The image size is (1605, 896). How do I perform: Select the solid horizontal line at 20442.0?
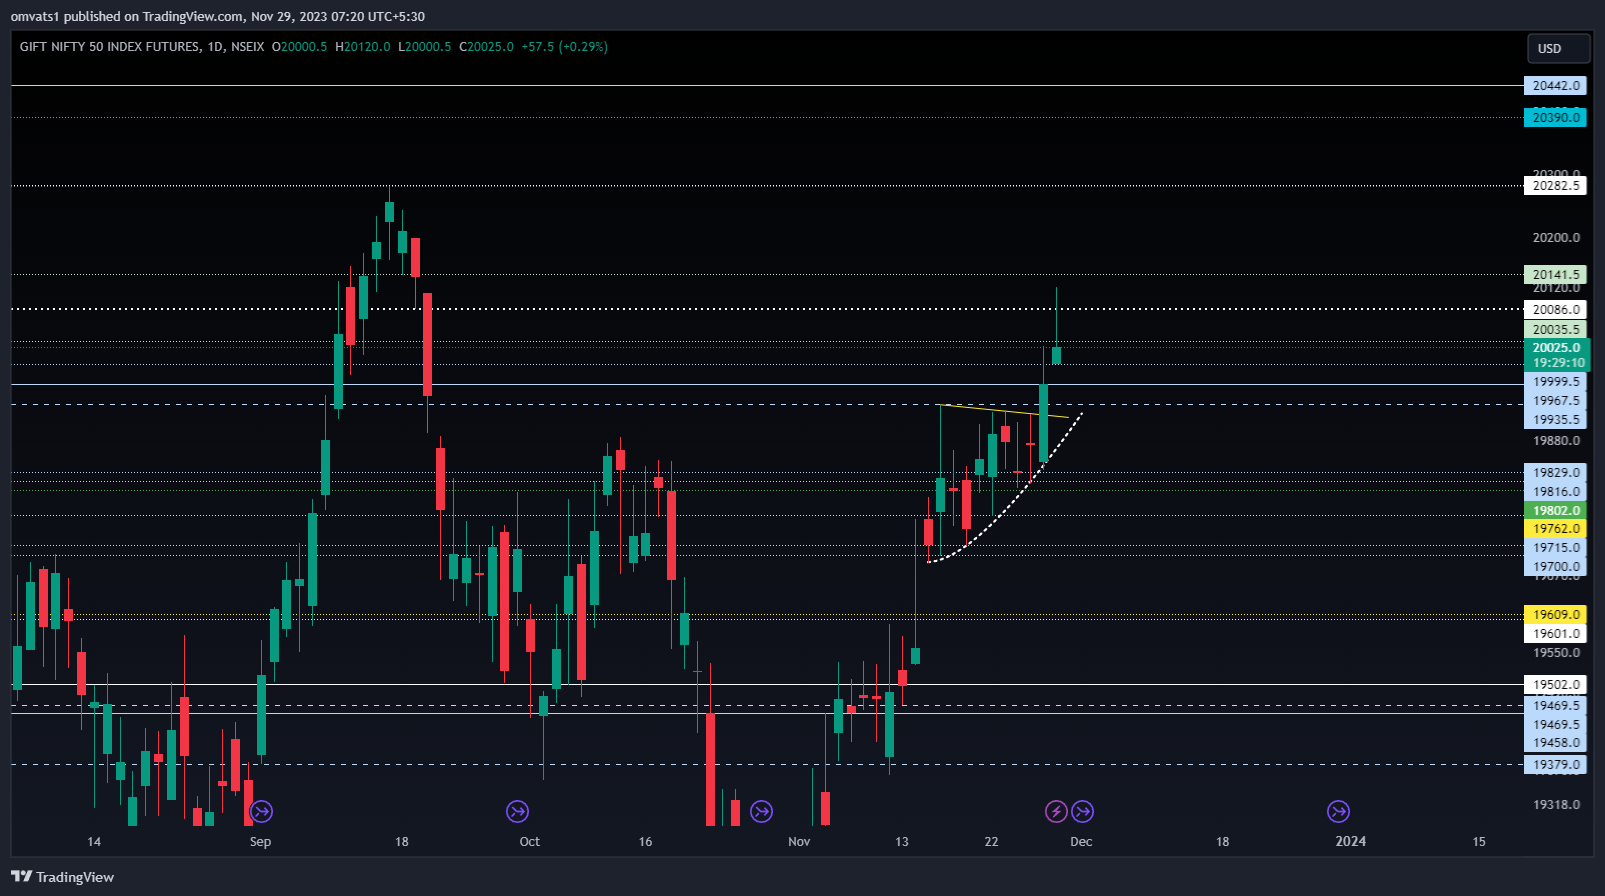click(767, 86)
